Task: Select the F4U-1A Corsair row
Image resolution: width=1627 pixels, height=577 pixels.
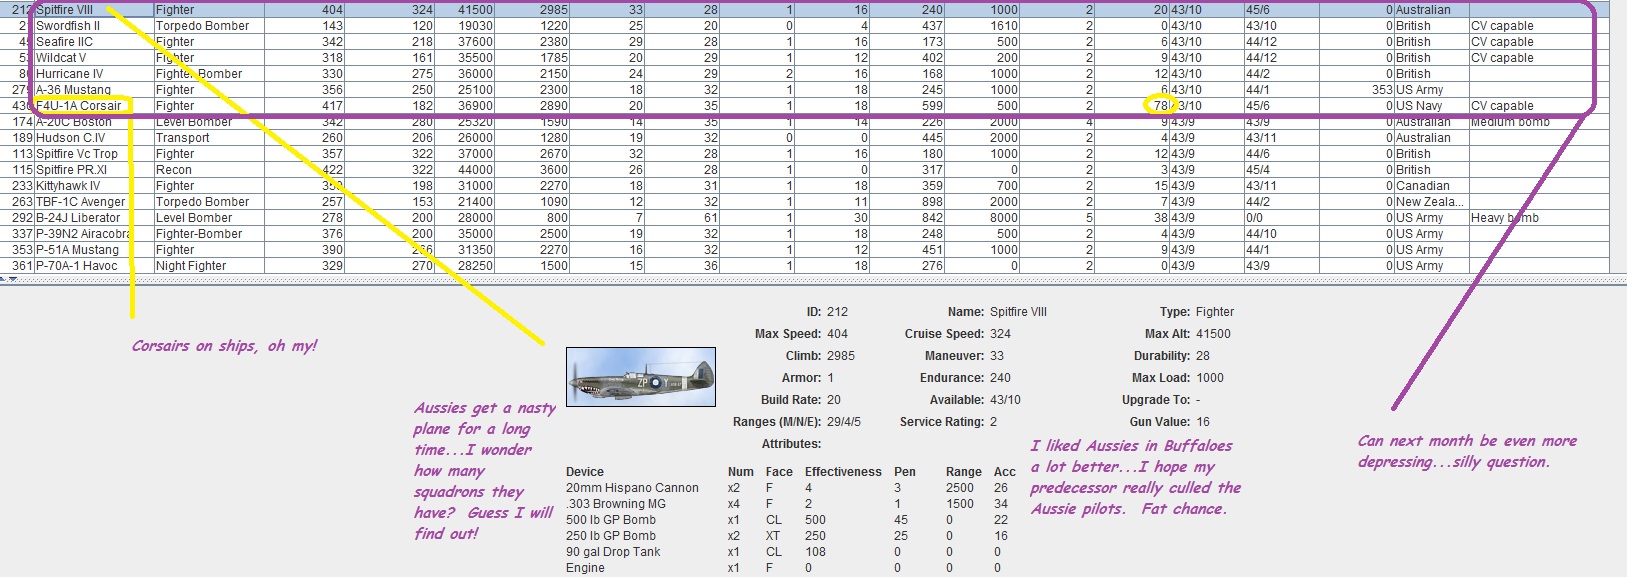Action: coord(804,105)
